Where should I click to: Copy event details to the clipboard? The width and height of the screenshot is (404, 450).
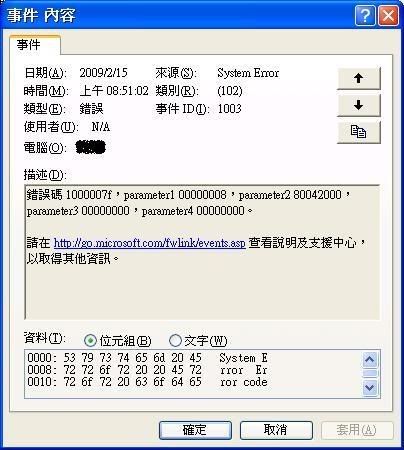(x=359, y=132)
